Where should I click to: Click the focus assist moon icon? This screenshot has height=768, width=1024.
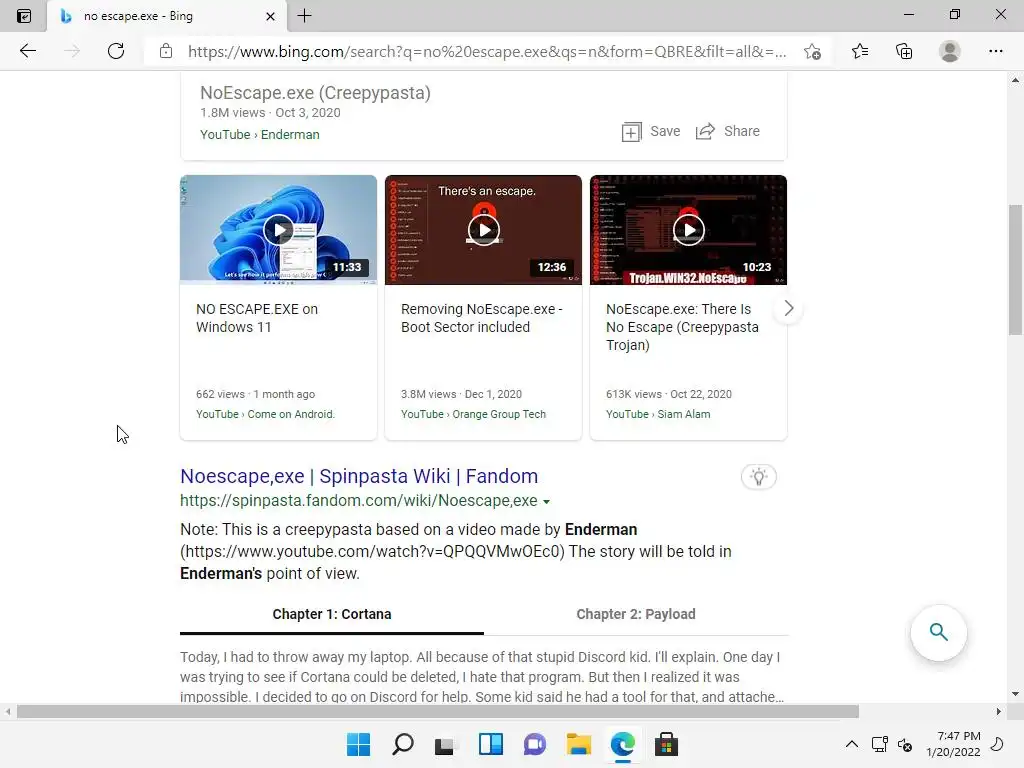tap(997, 744)
